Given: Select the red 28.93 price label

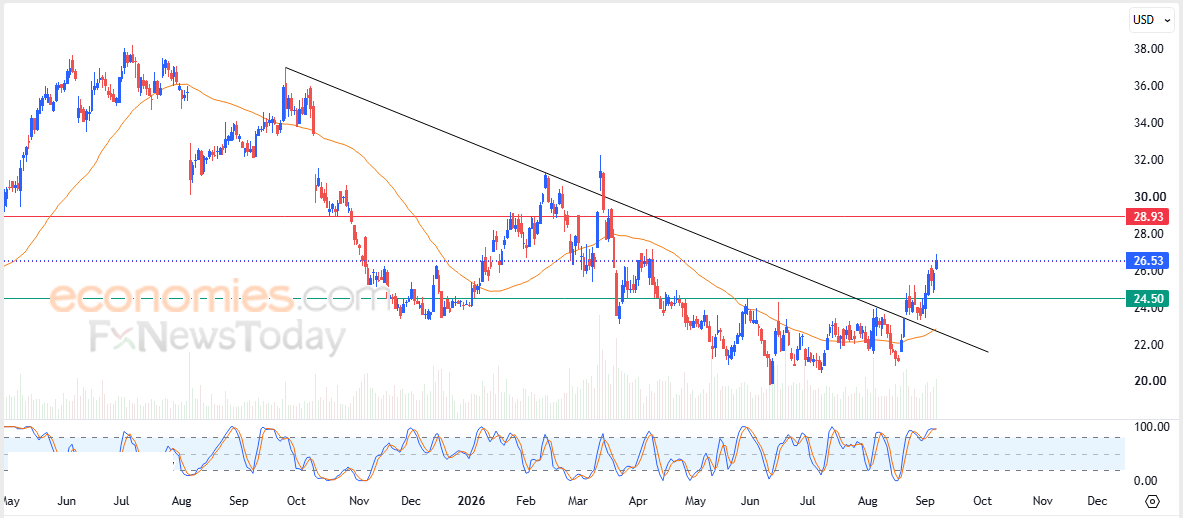Looking at the screenshot, I should tap(1147, 216).
